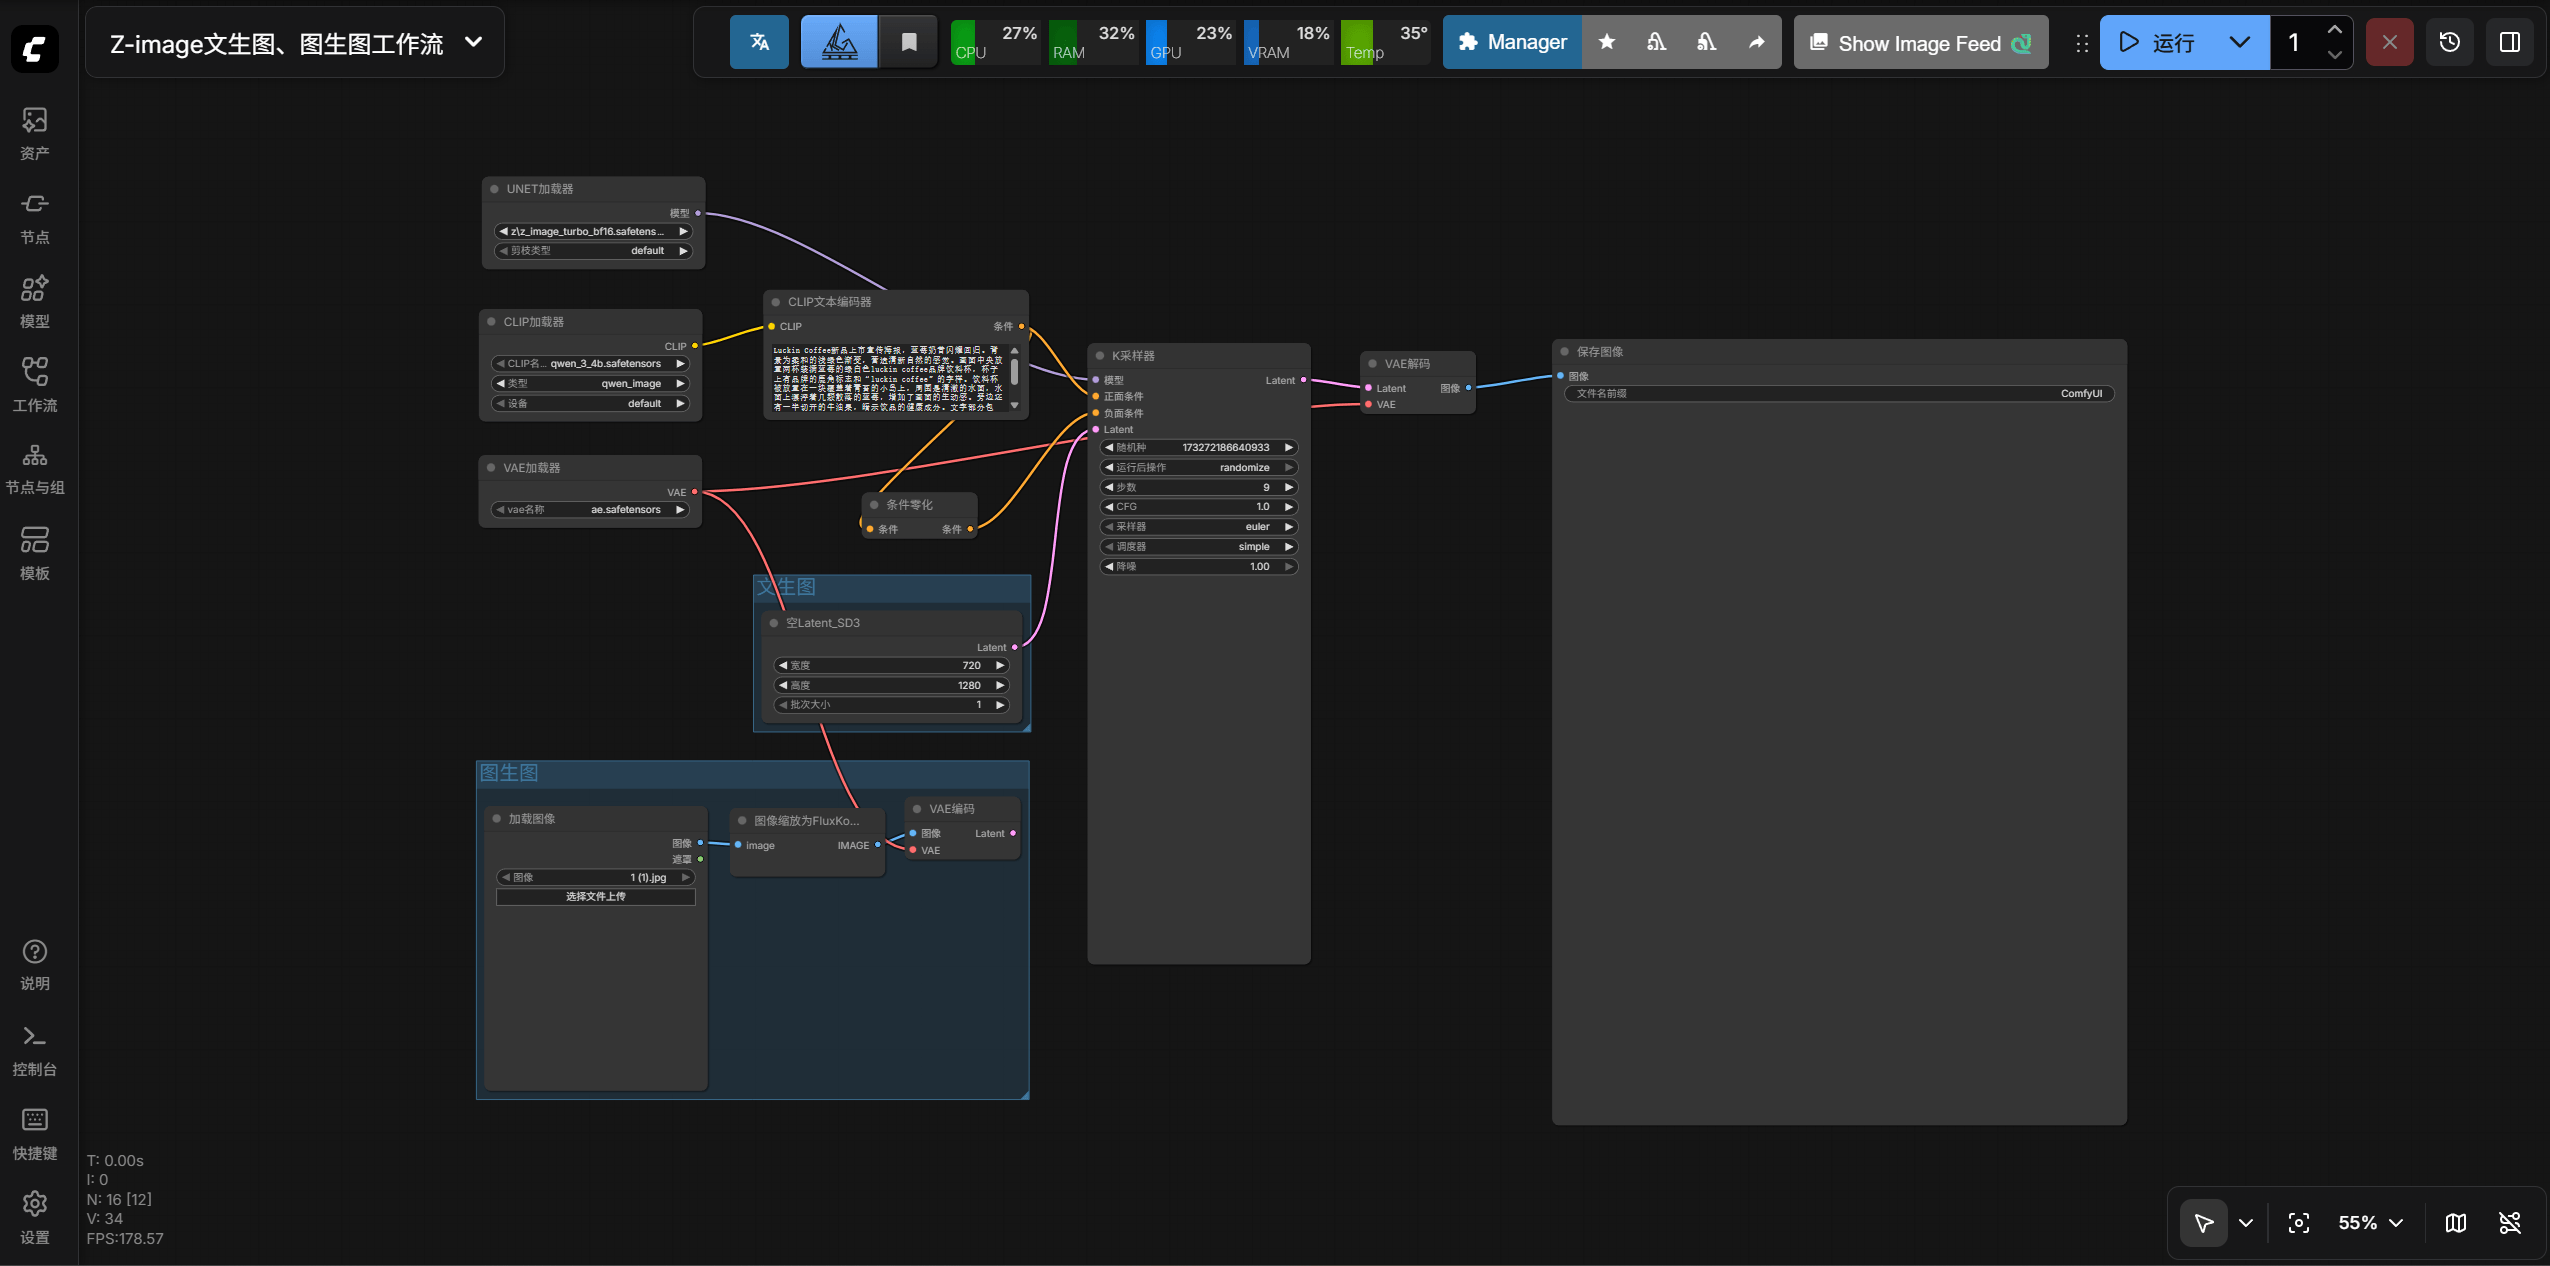Image resolution: width=2550 pixels, height=1266 pixels.
Task: Open the 节点 nodes library panel
Action: point(35,217)
